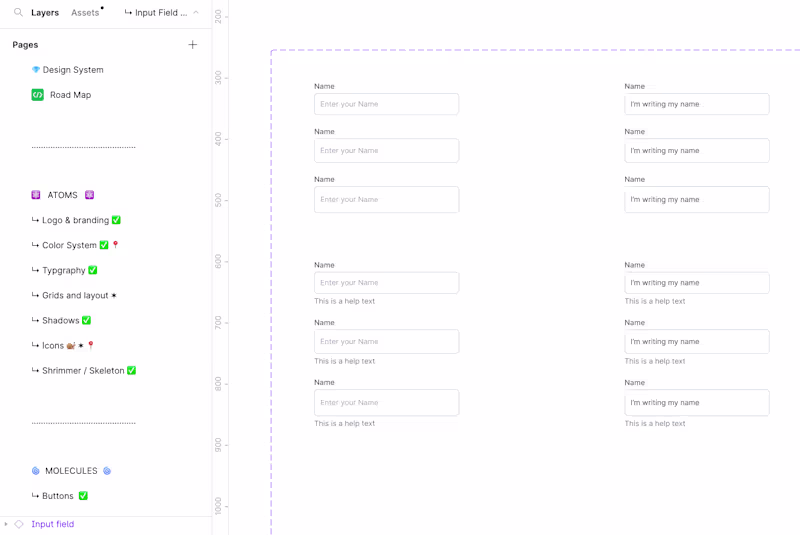Click the search icon in Layers panel
800x535 pixels.
pyautogui.click(x=18, y=12)
